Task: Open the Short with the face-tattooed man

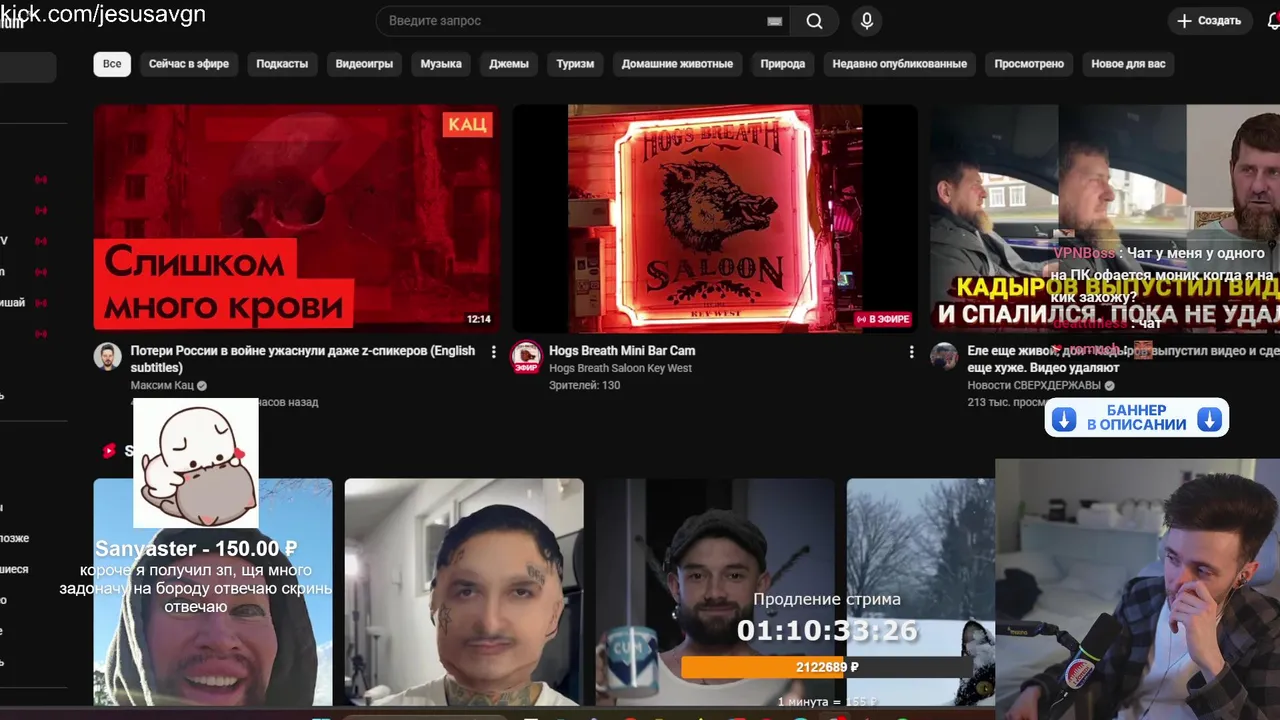Action: (464, 592)
